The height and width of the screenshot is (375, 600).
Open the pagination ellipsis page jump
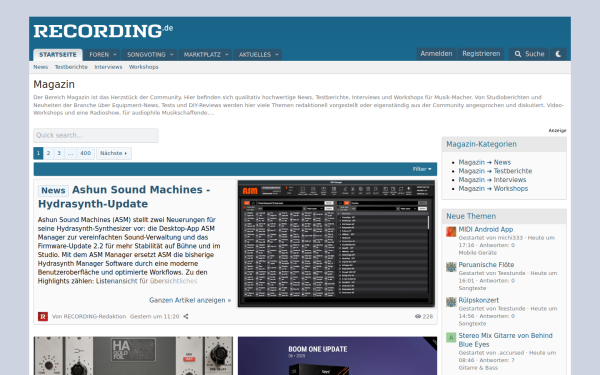point(70,153)
